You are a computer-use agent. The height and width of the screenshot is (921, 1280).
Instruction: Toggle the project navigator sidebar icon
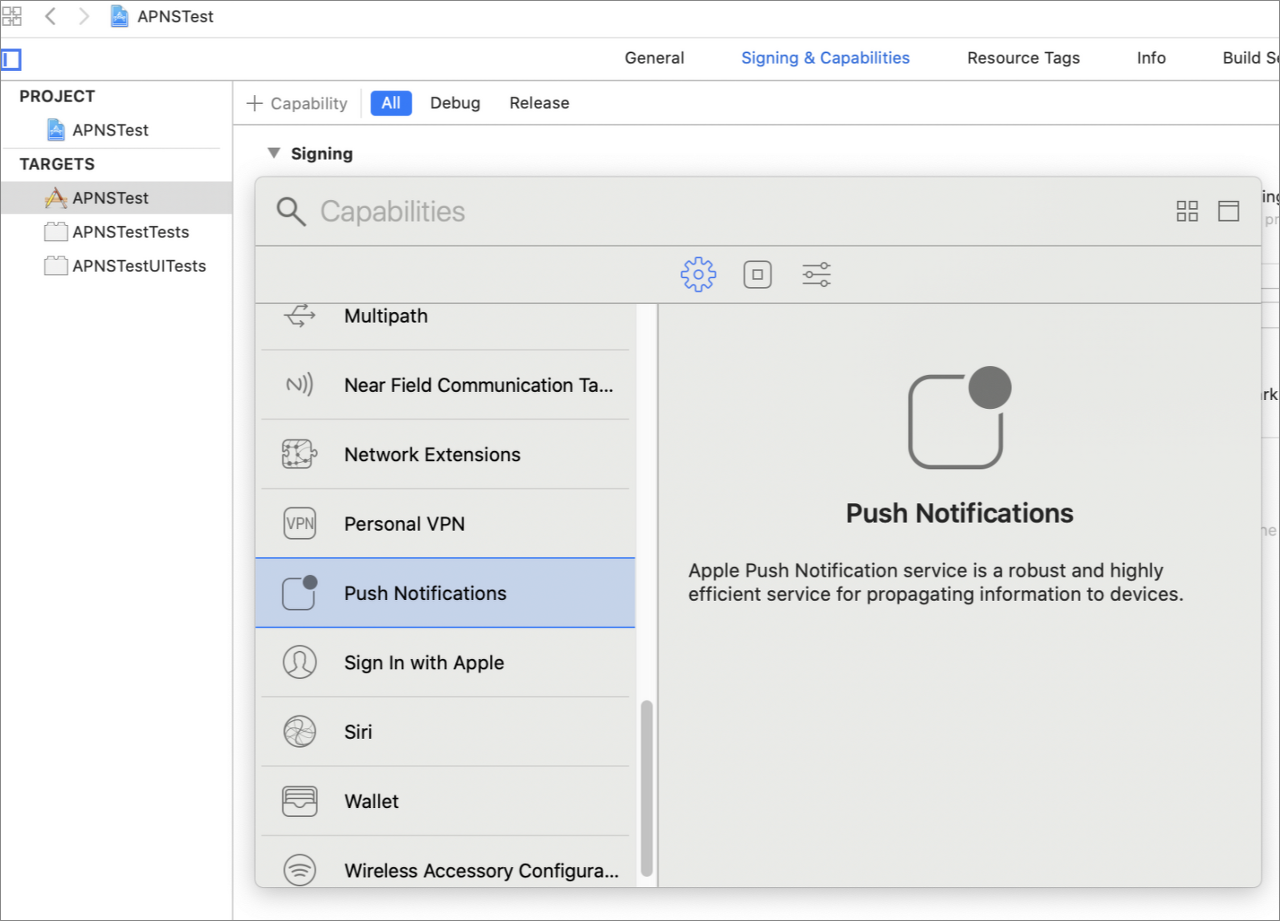click(x=11, y=60)
